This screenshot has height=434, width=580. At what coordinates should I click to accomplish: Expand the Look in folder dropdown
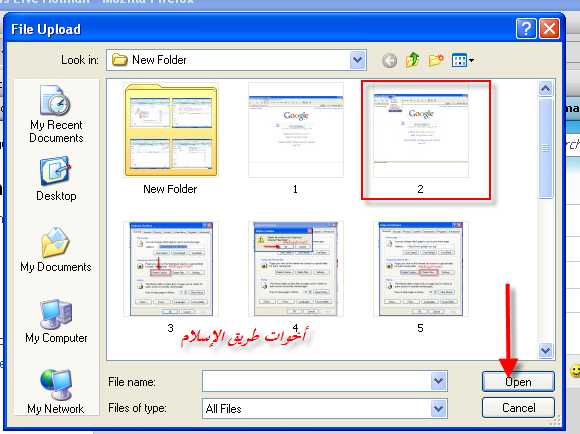click(x=357, y=60)
